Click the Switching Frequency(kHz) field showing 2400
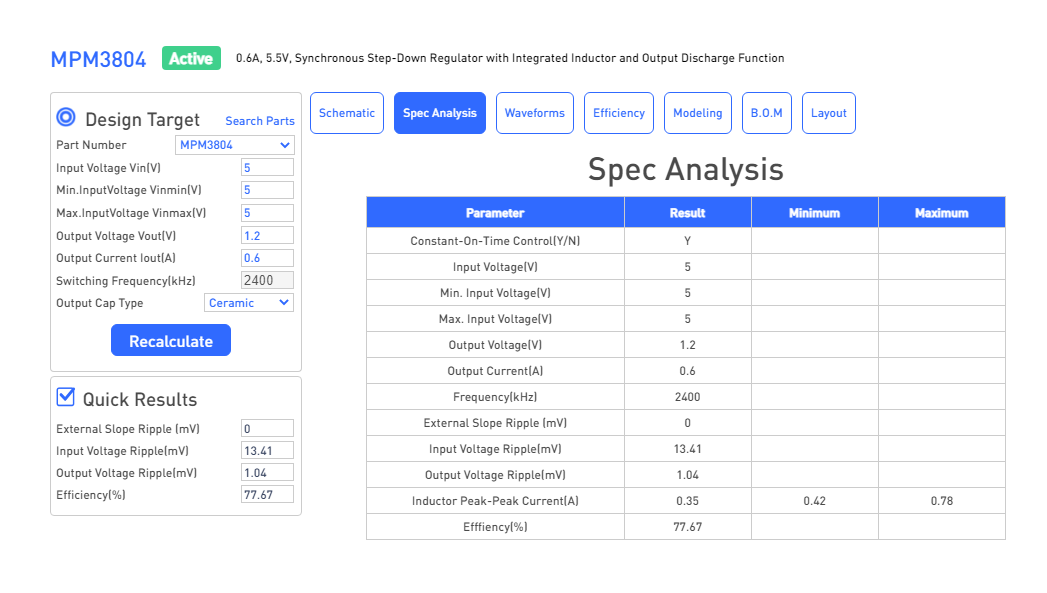The image size is (1047, 593). pyautogui.click(x=267, y=280)
